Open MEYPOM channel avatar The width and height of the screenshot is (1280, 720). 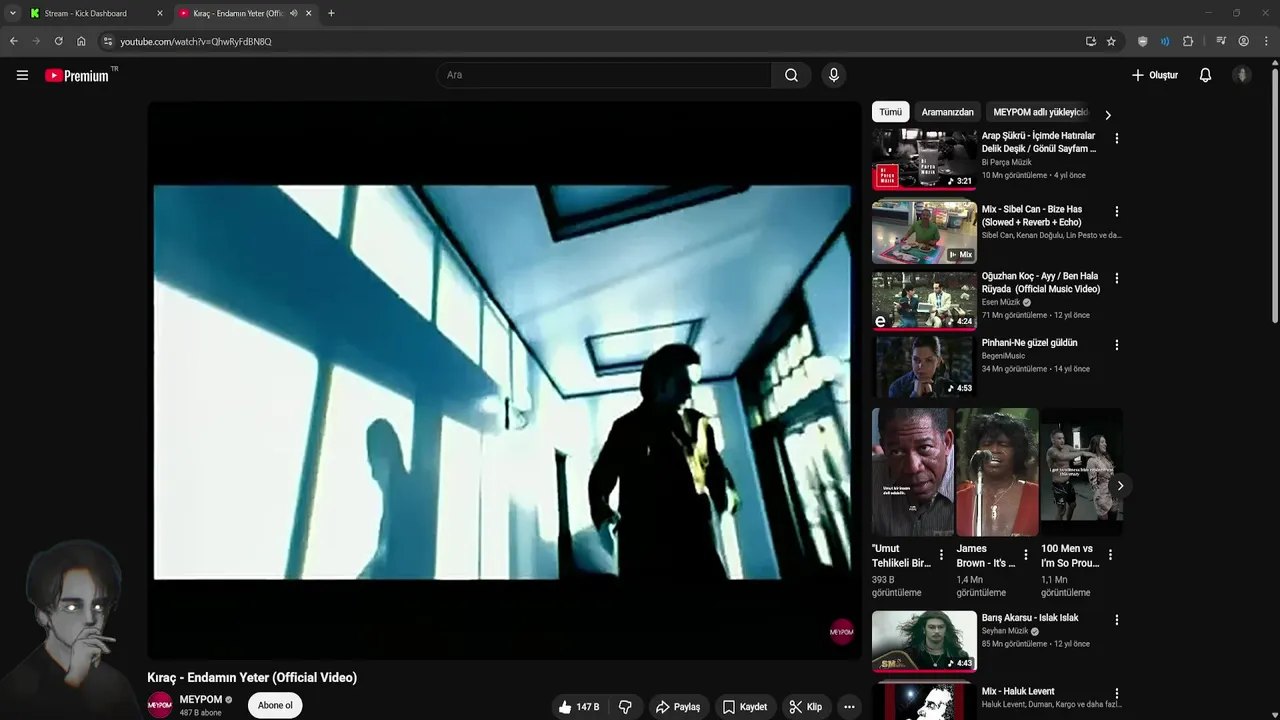click(160, 705)
